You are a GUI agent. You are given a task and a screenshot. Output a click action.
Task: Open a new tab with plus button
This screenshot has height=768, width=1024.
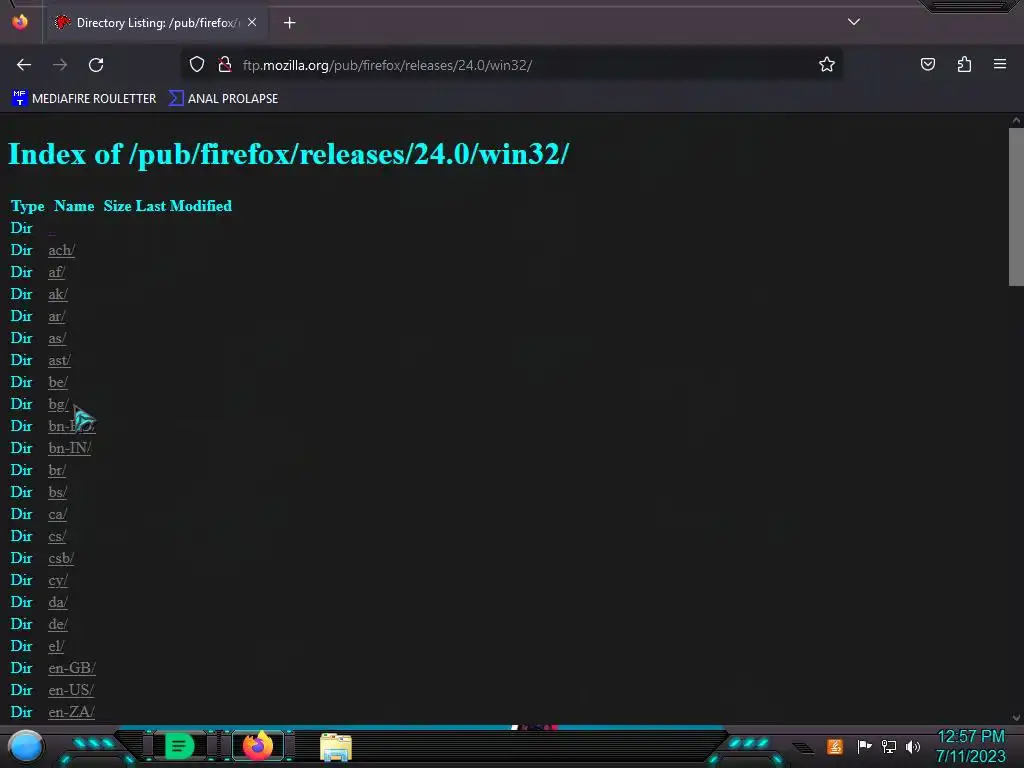(x=289, y=23)
